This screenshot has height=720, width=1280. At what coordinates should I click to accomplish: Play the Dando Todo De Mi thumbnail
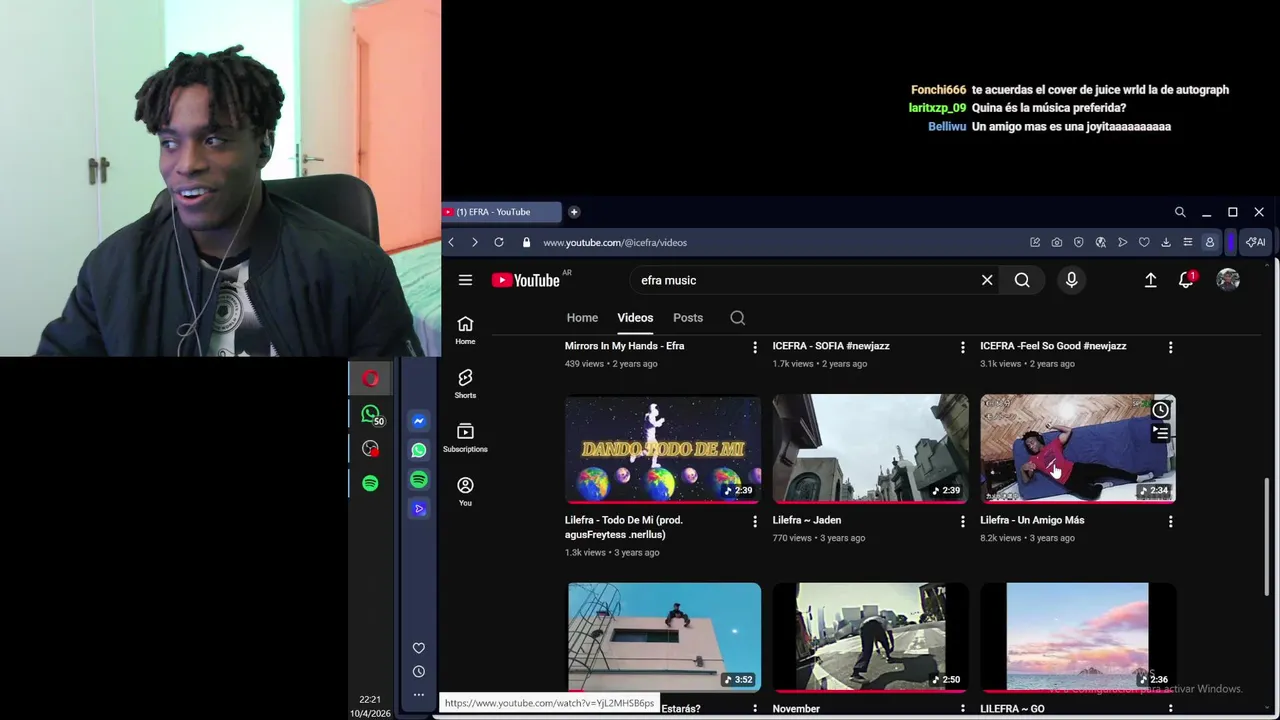(x=663, y=448)
